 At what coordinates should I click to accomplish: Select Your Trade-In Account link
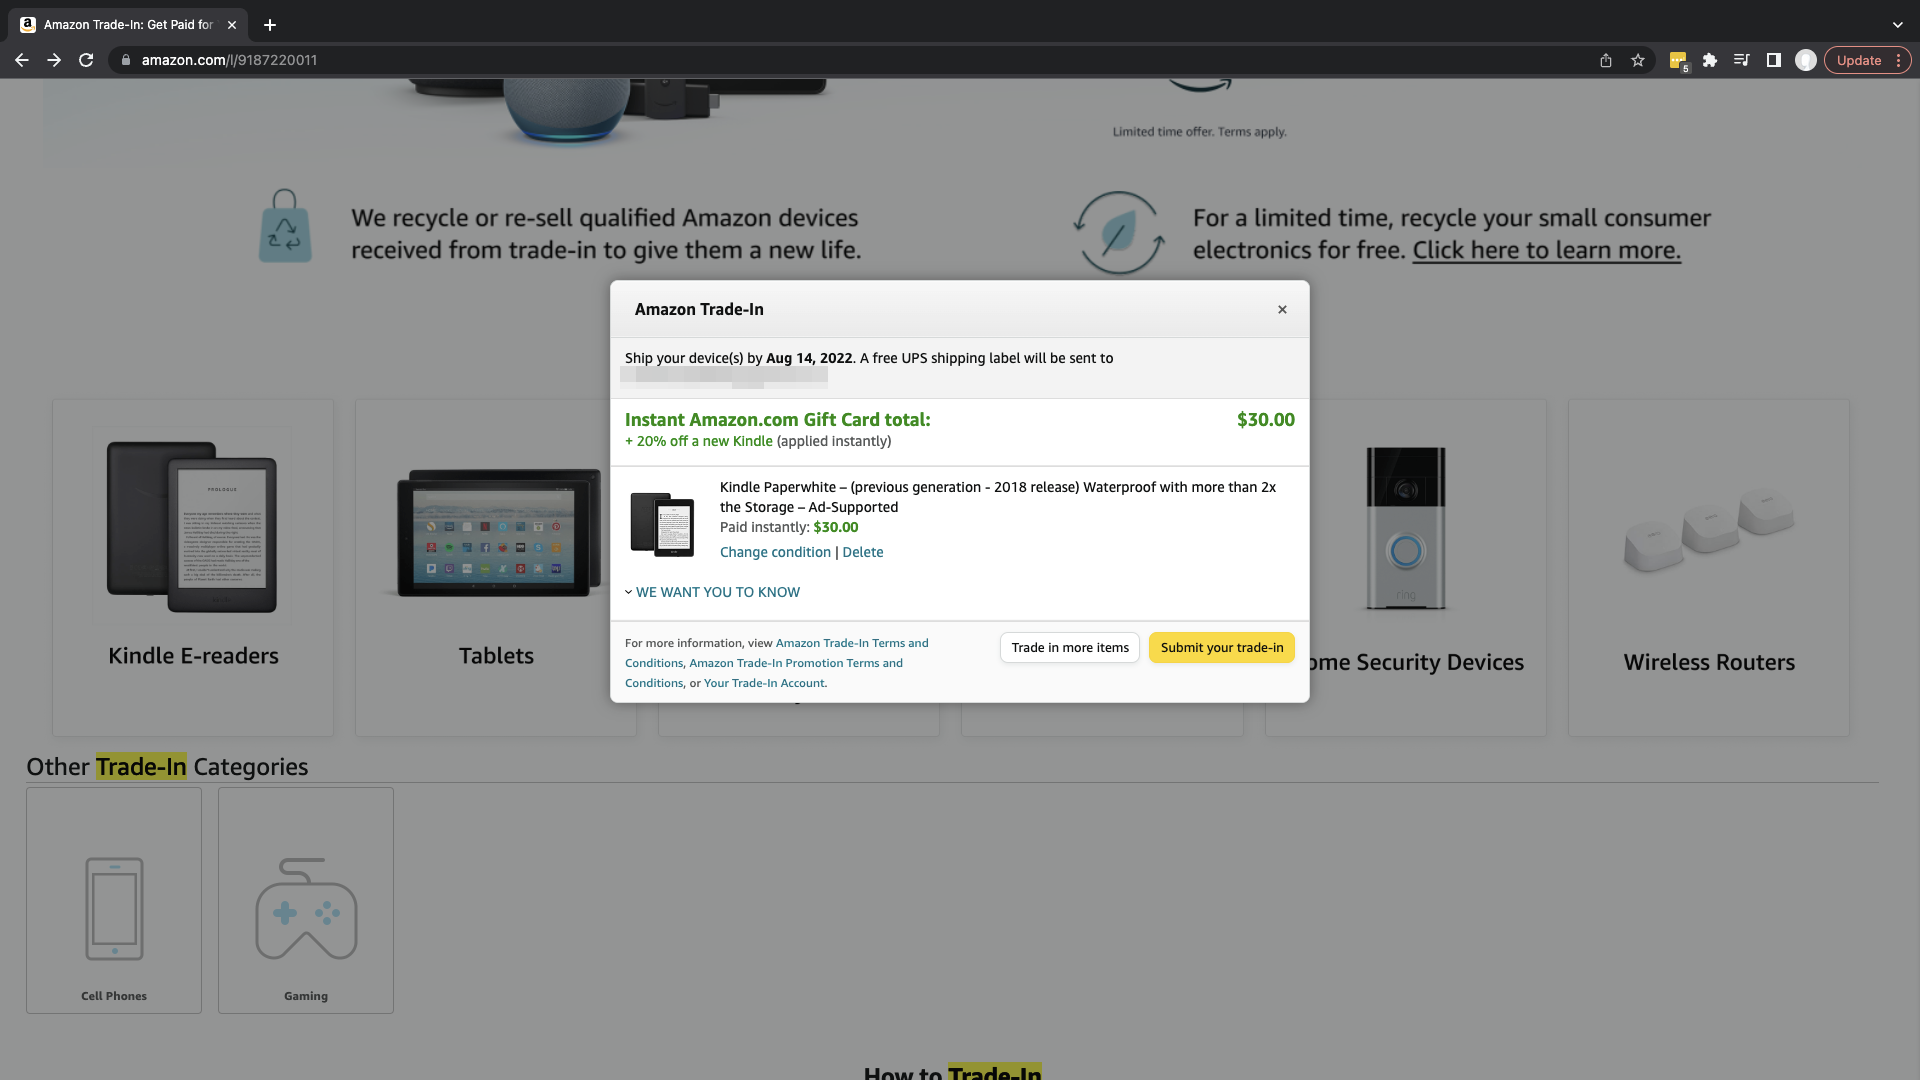coord(762,682)
